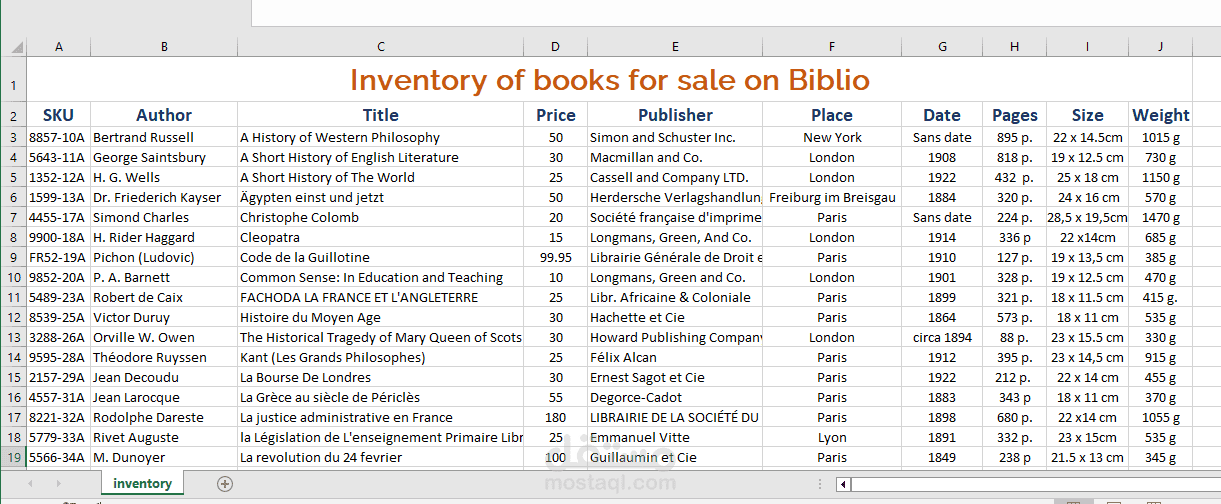Select column F header
Image resolution: width=1221 pixels, height=504 pixels.
coord(831,46)
